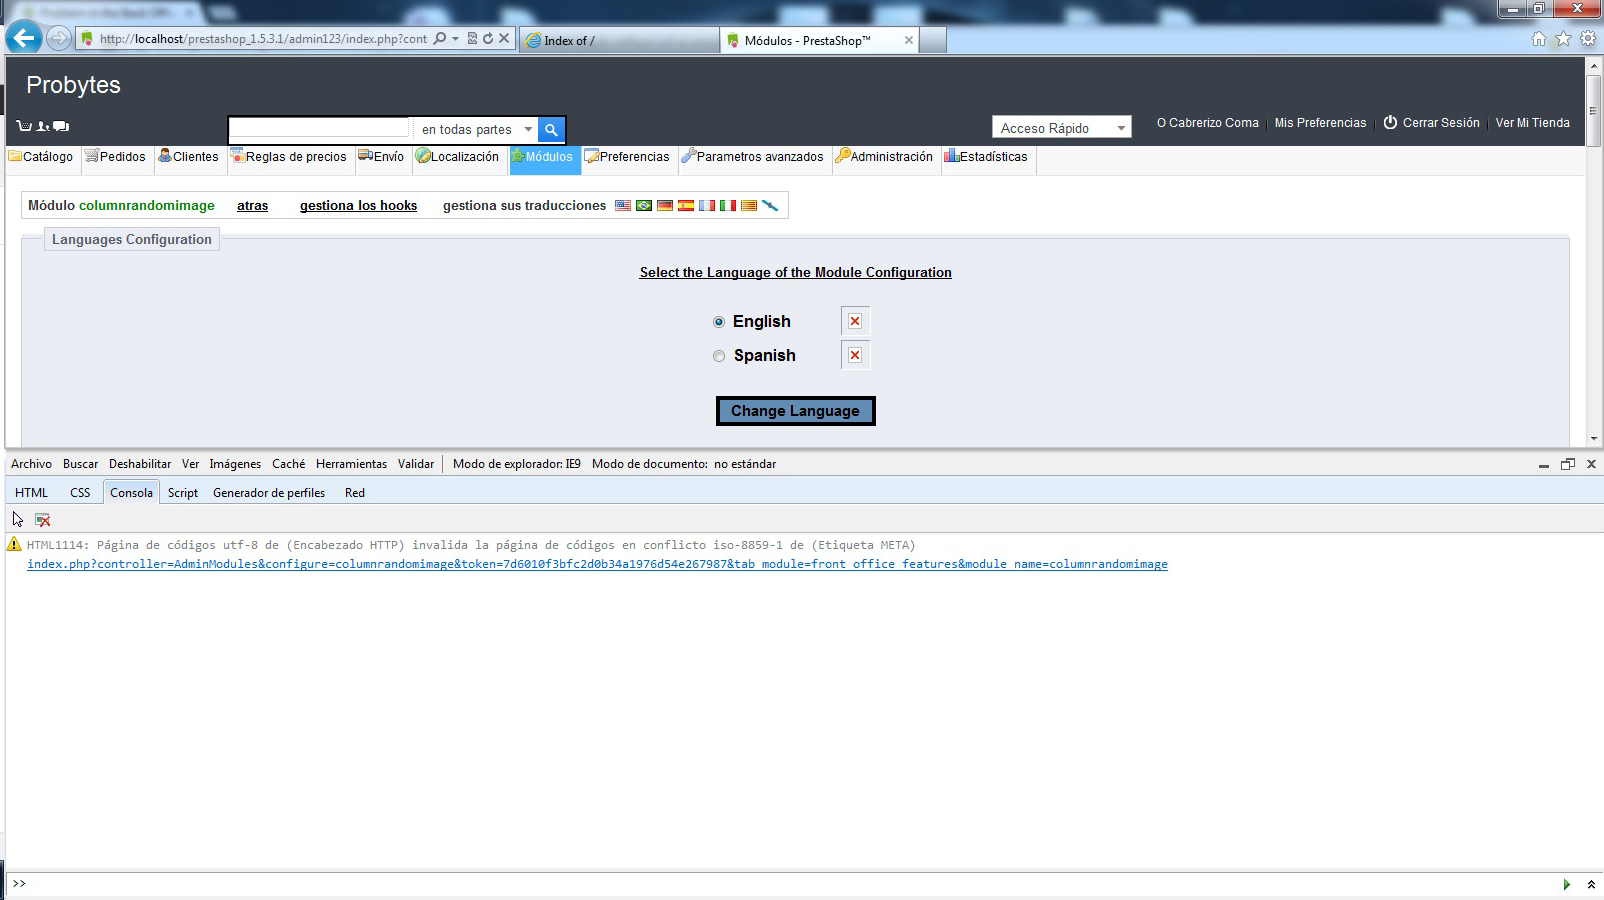Switch to the Red network tab
1604x900 pixels.
pyautogui.click(x=355, y=493)
